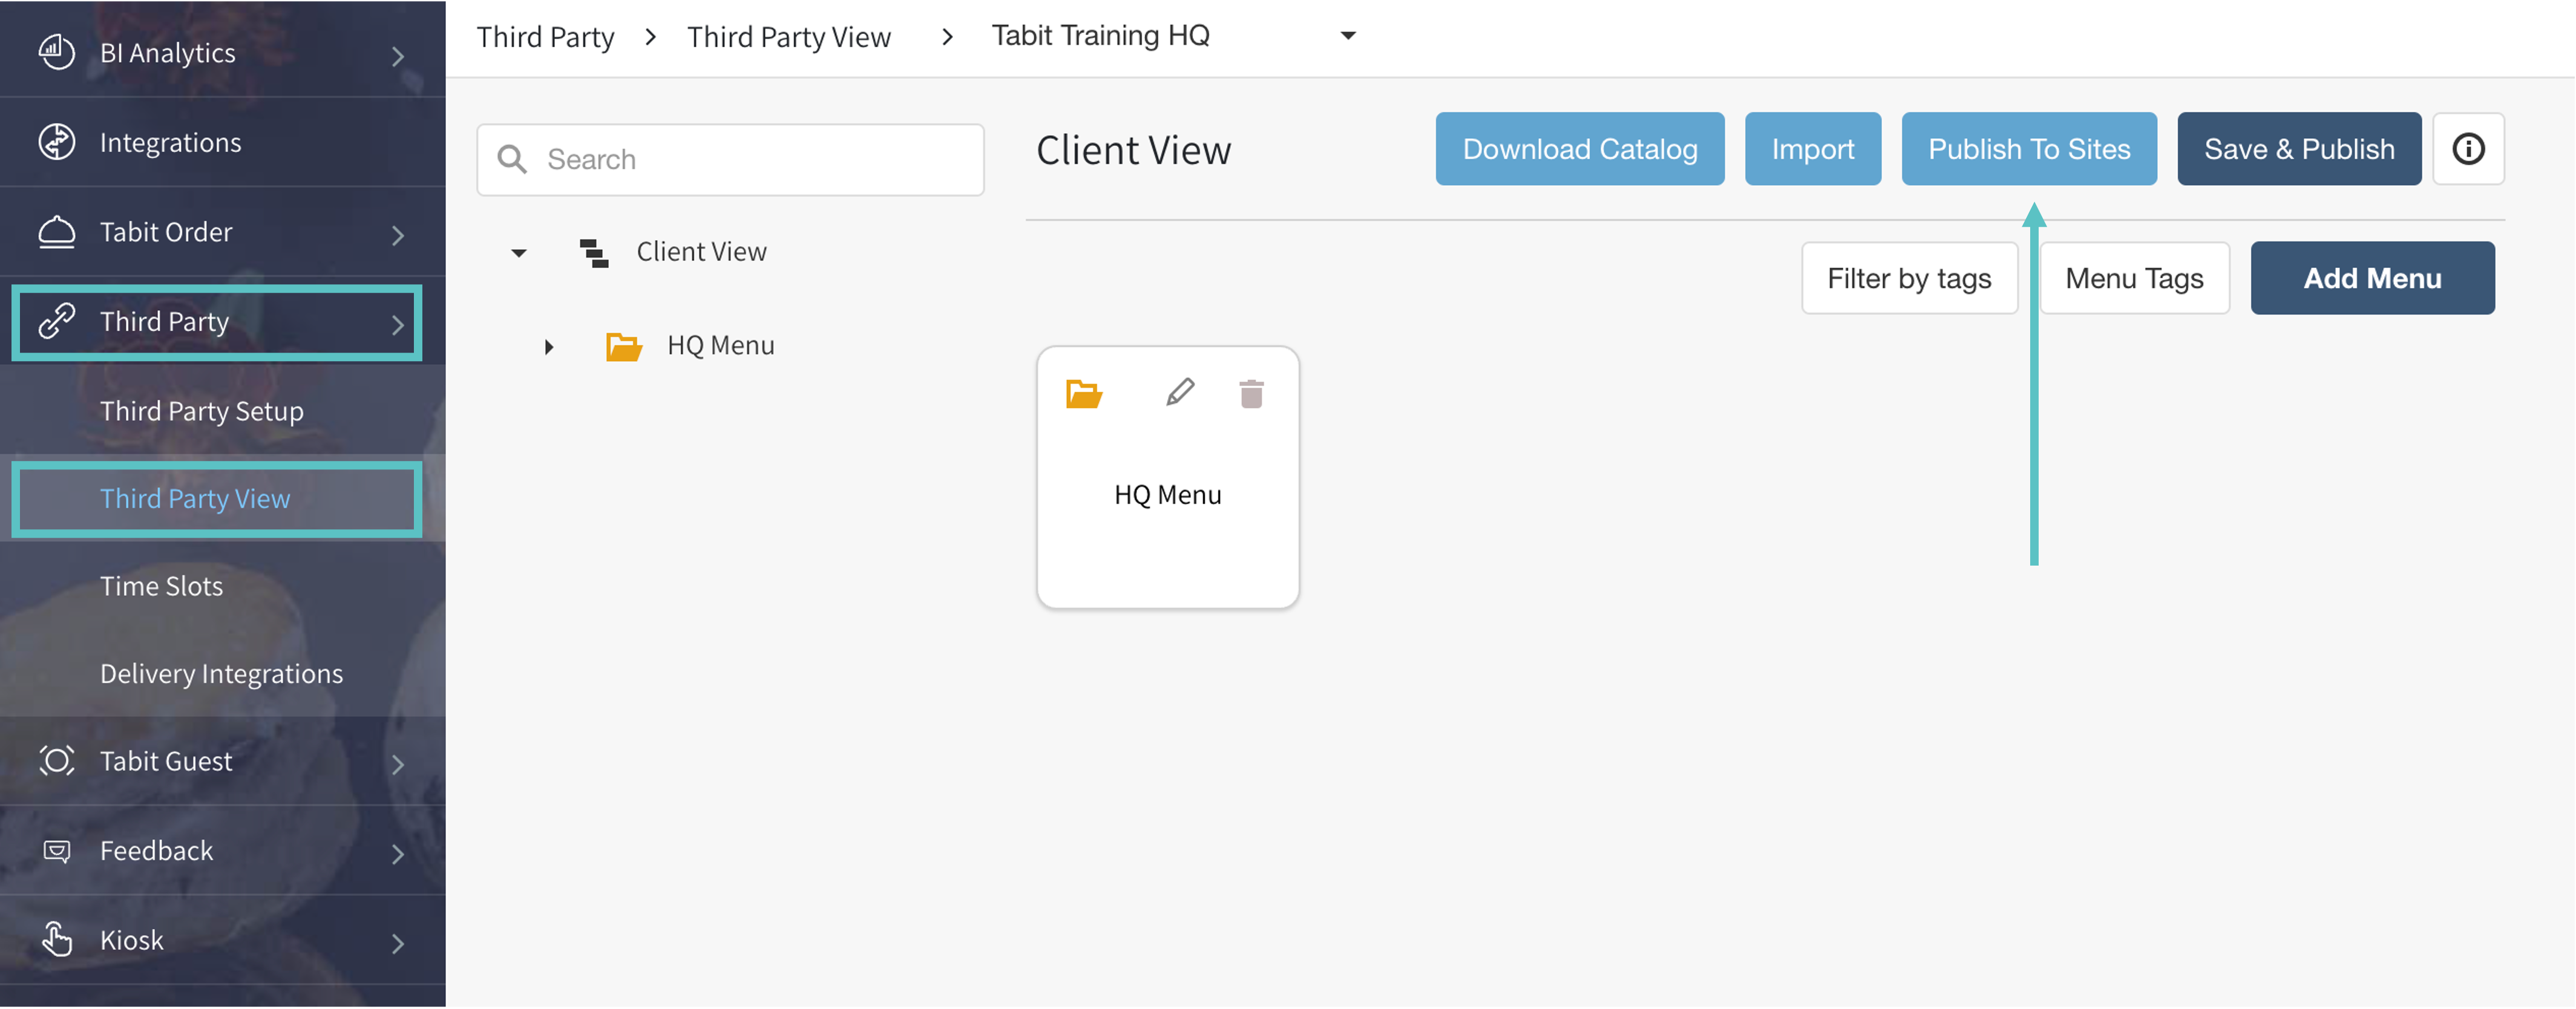
Task: Open Third Party Setup submenu item
Action: (201, 411)
